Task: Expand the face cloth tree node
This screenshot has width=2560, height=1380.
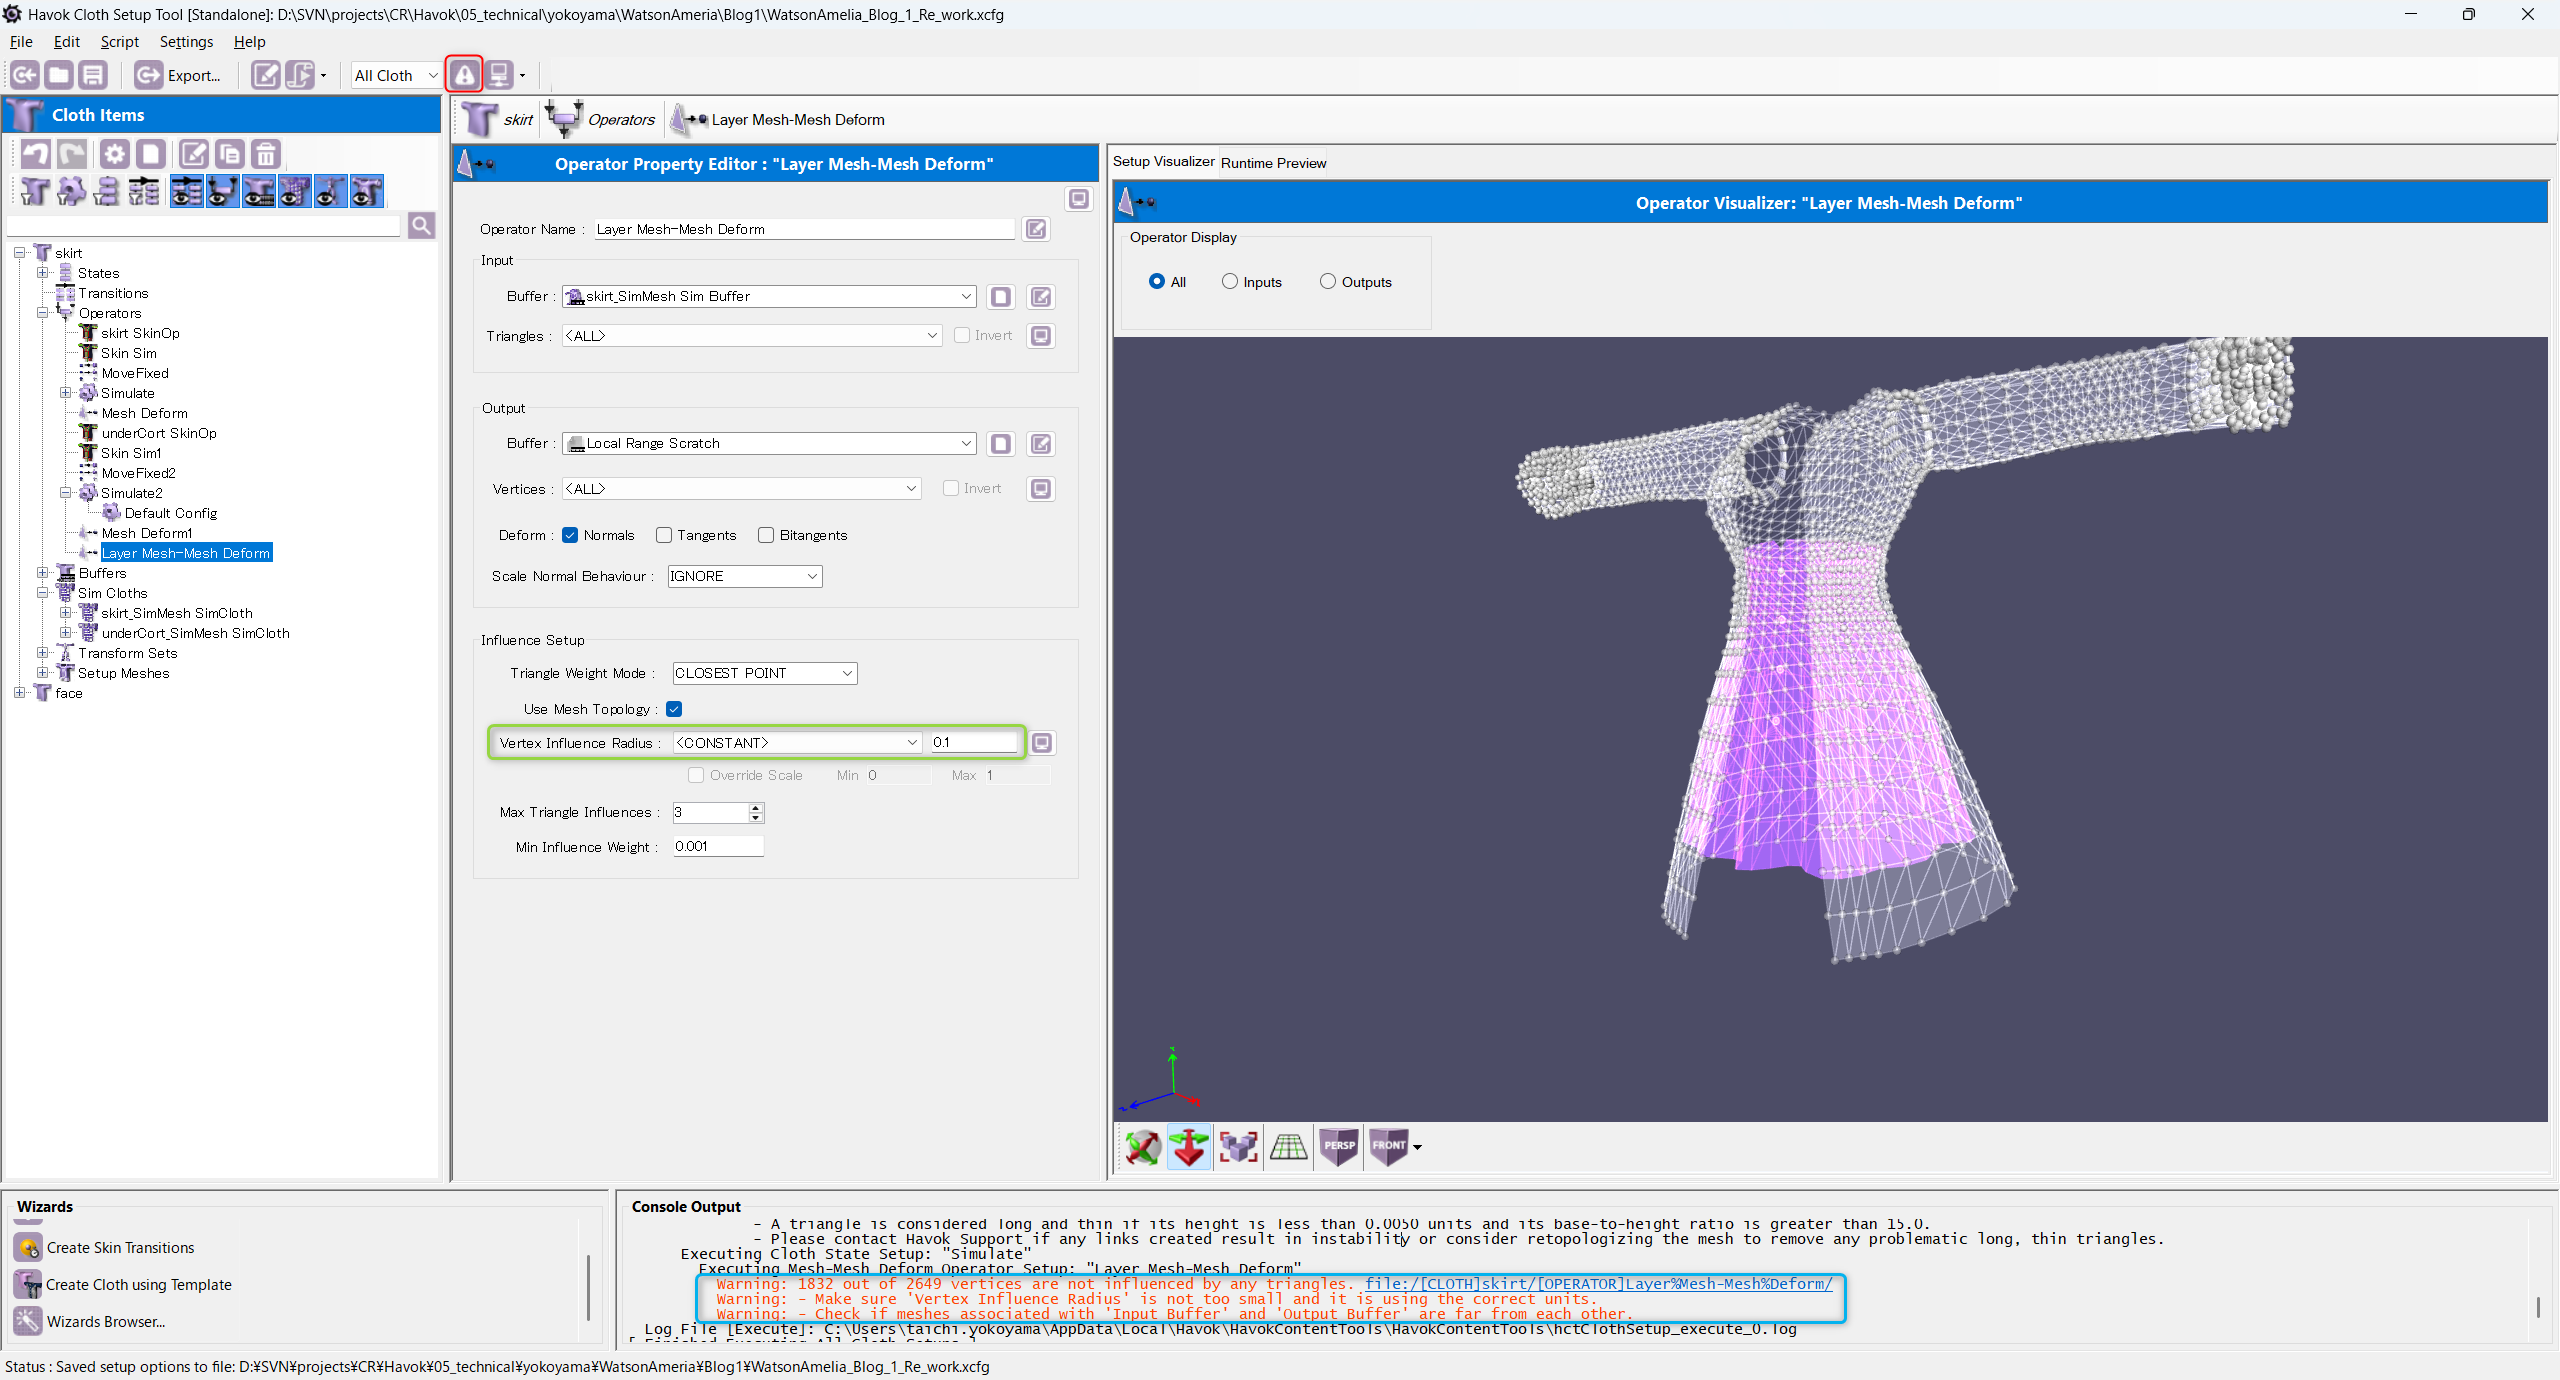Action: pos(19,693)
